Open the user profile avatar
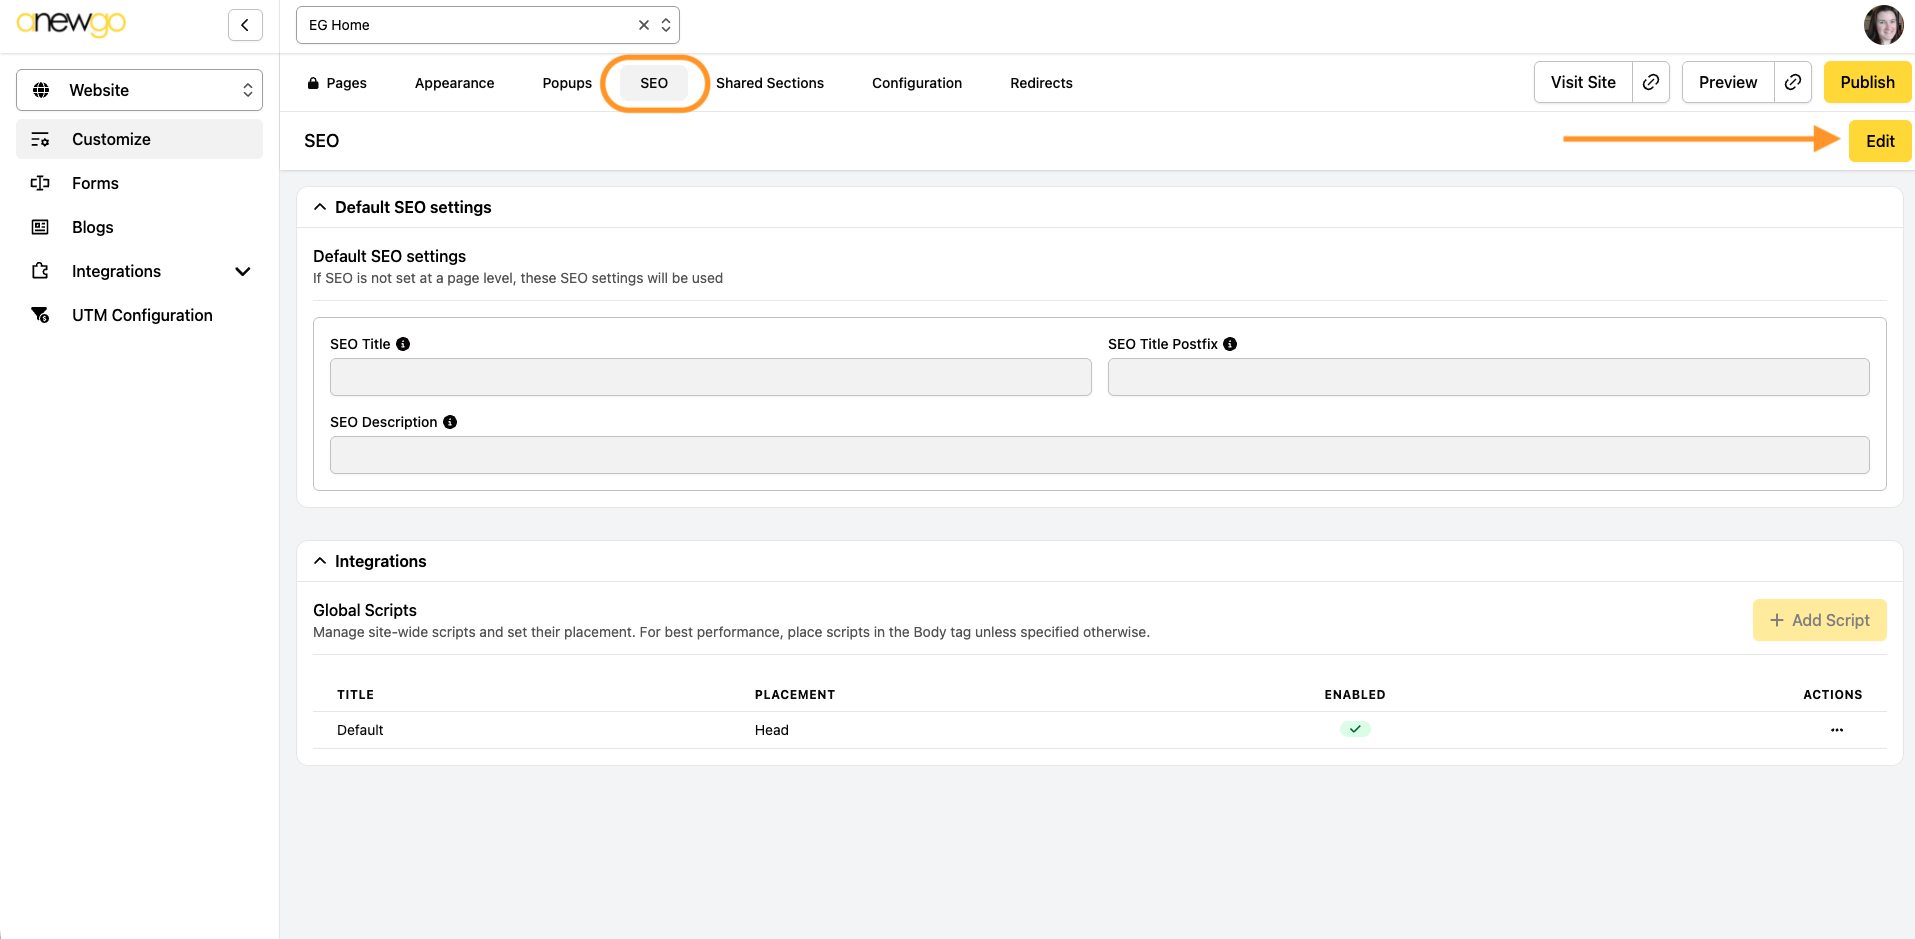1915x939 pixels. pyautogui.click(x=1883, y=25)
